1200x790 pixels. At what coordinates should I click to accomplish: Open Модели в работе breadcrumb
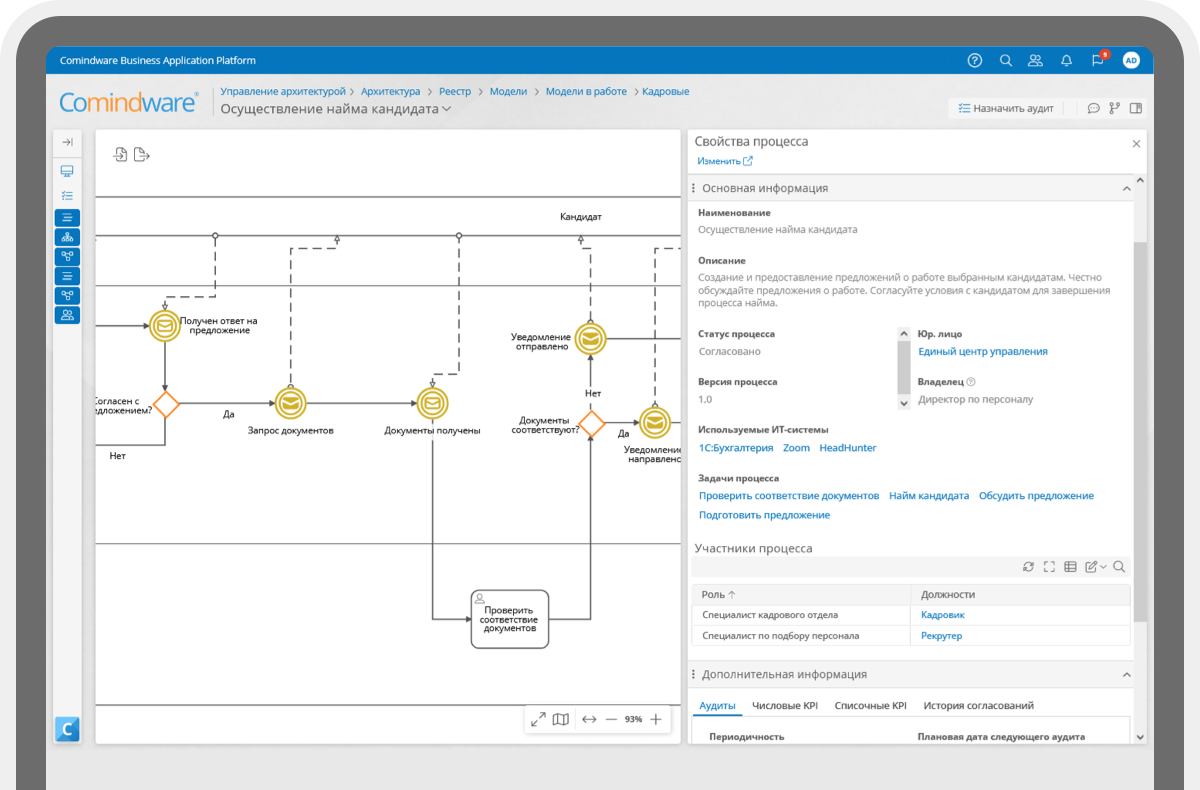[x=586, y=91]
